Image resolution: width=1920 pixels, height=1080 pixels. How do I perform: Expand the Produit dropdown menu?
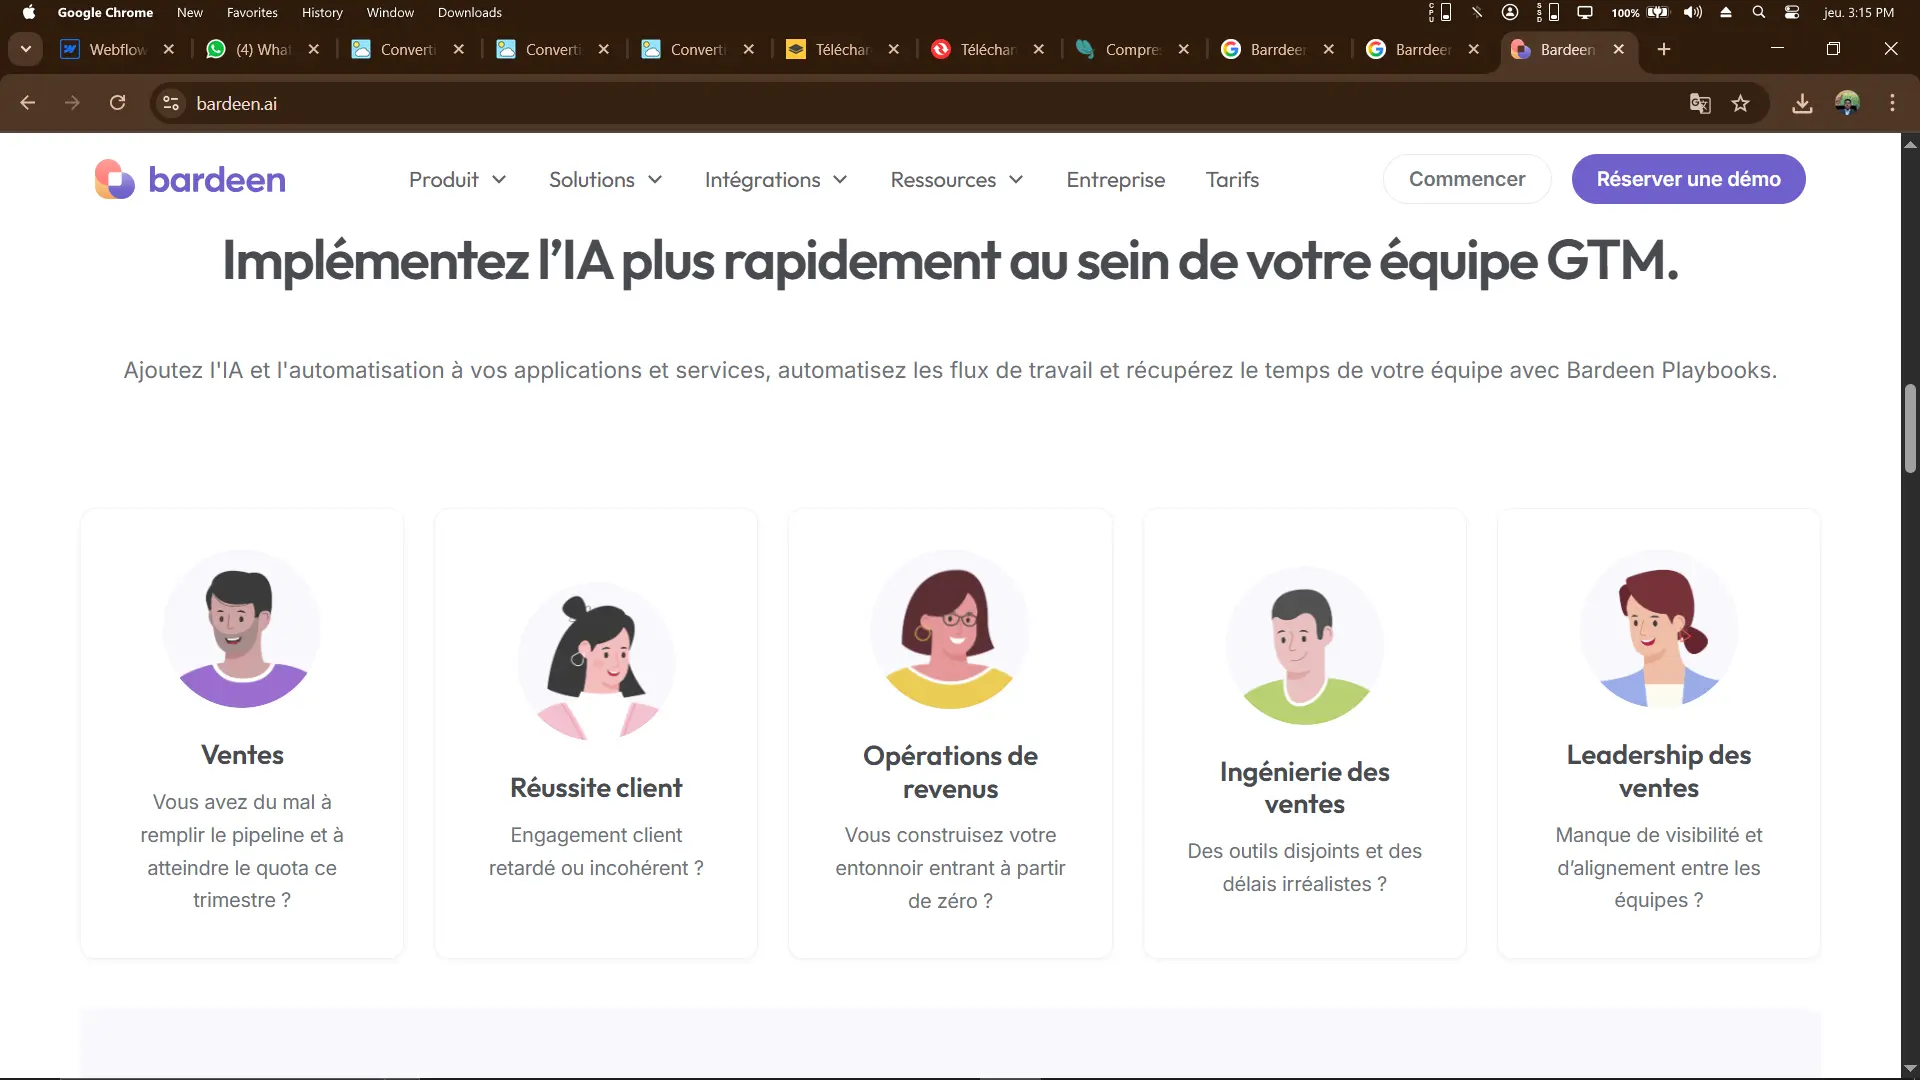tap(457, 180)
